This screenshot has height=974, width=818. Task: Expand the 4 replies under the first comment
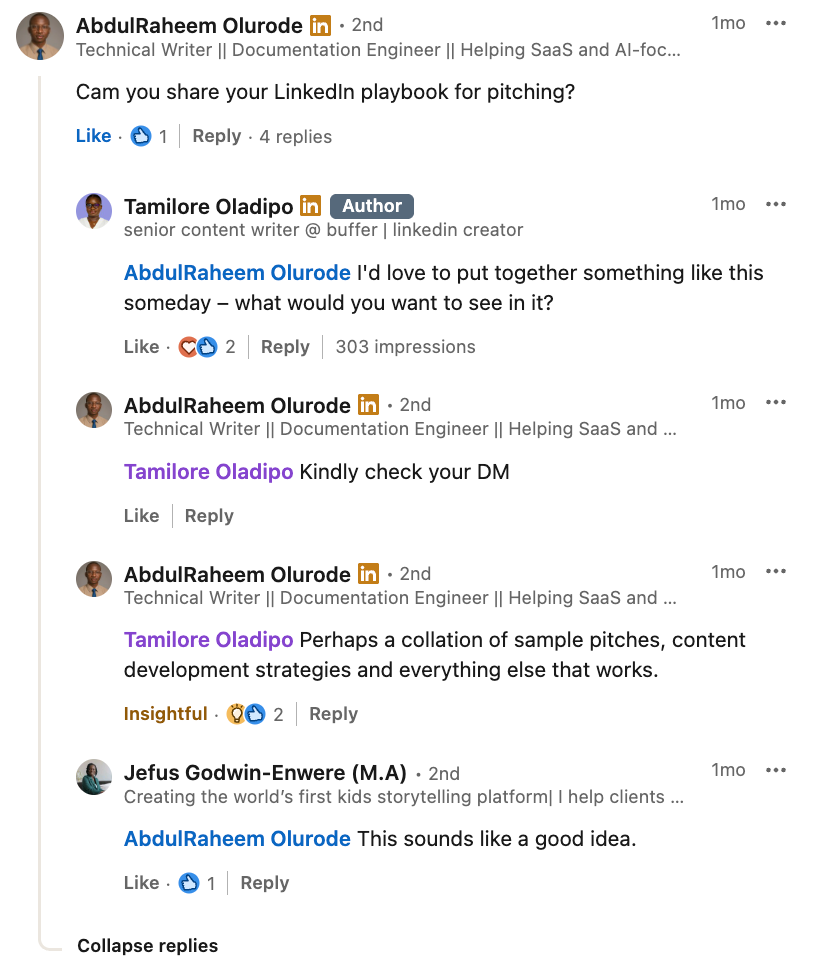[x=295, y=136]
